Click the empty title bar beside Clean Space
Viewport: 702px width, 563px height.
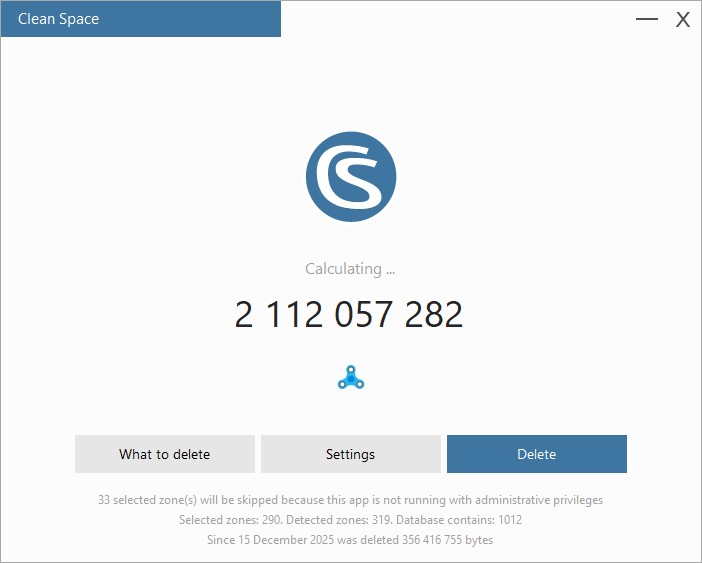point(457,19)
